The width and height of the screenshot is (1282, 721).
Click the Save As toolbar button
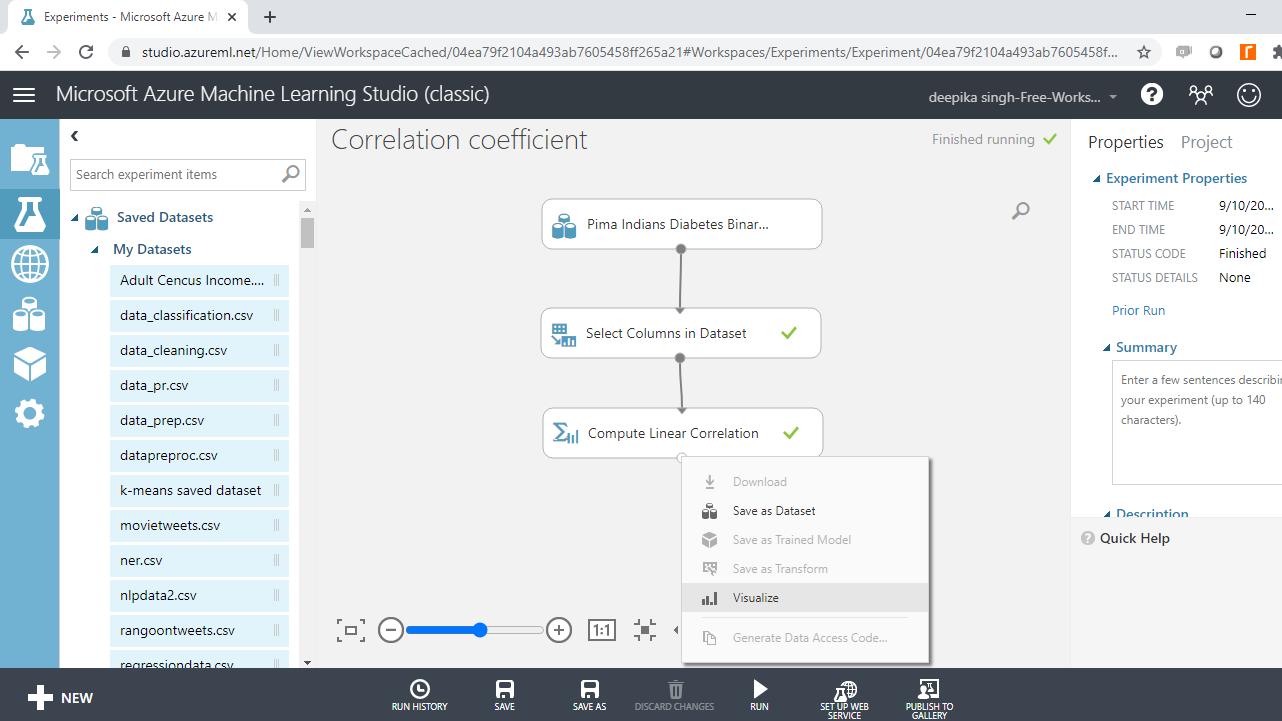point(590,695)
